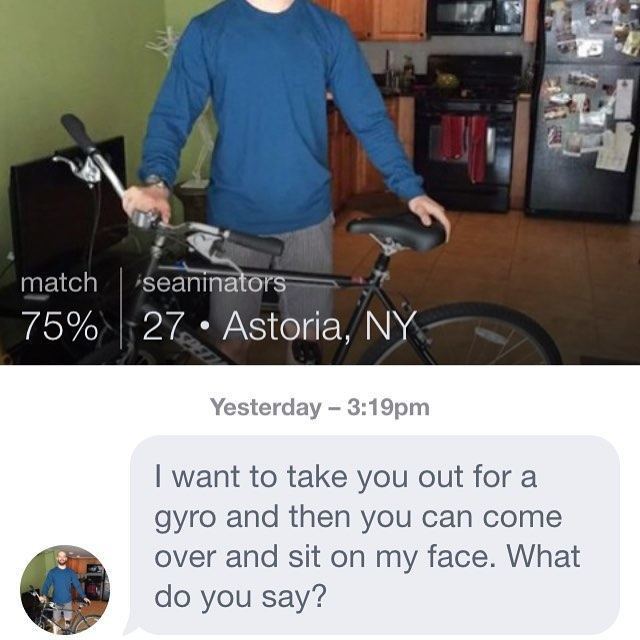Click the divider line beside 75% match
640x640 pixels.
click(x=121, y=308)
